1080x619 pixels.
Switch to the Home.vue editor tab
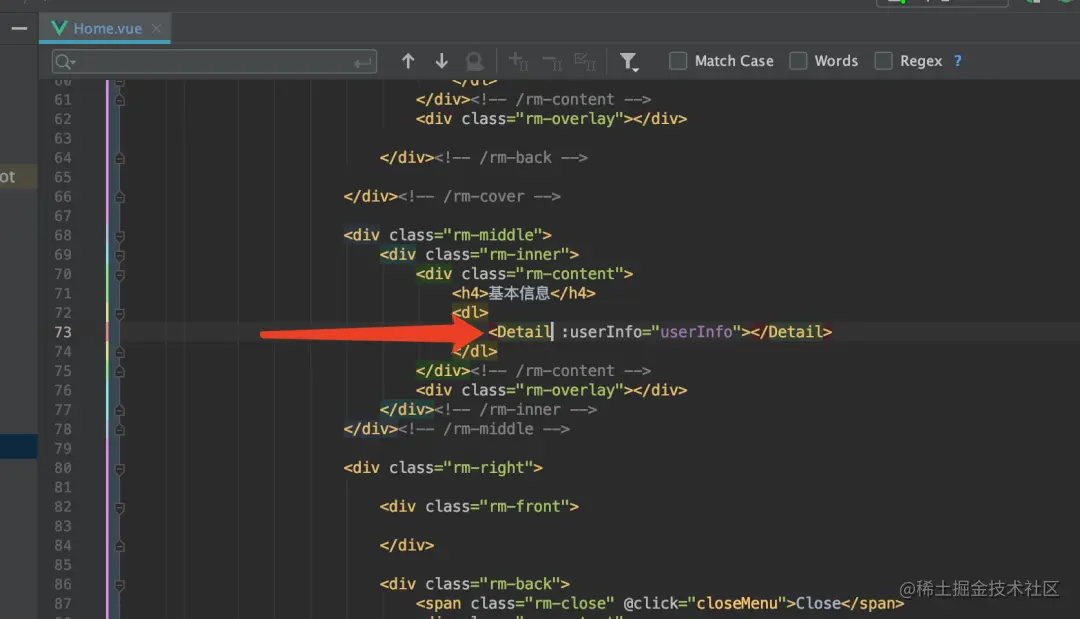(107, 28)
